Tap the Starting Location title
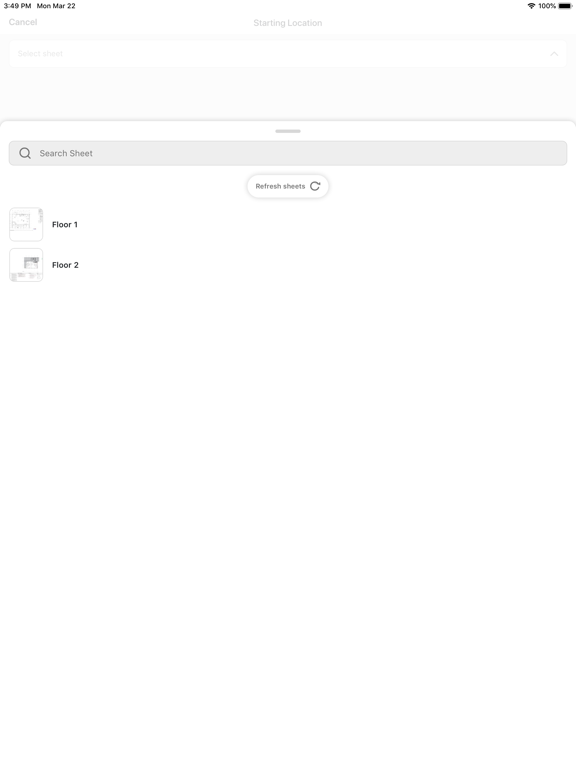 click(x=288, y=23)
